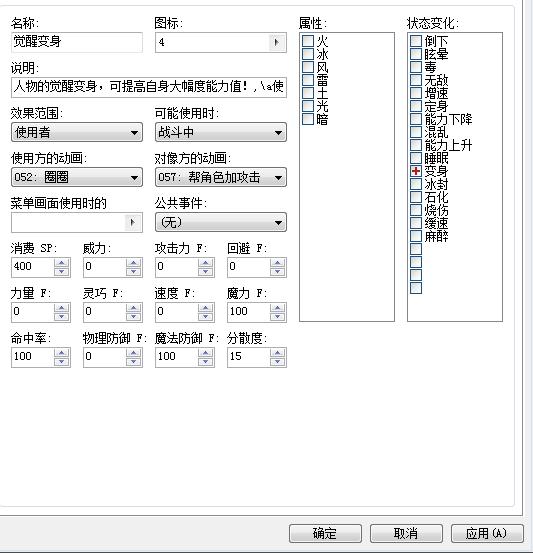
Task: Decrease 威力 value with down arrow
Action: (x=133, y=271)
